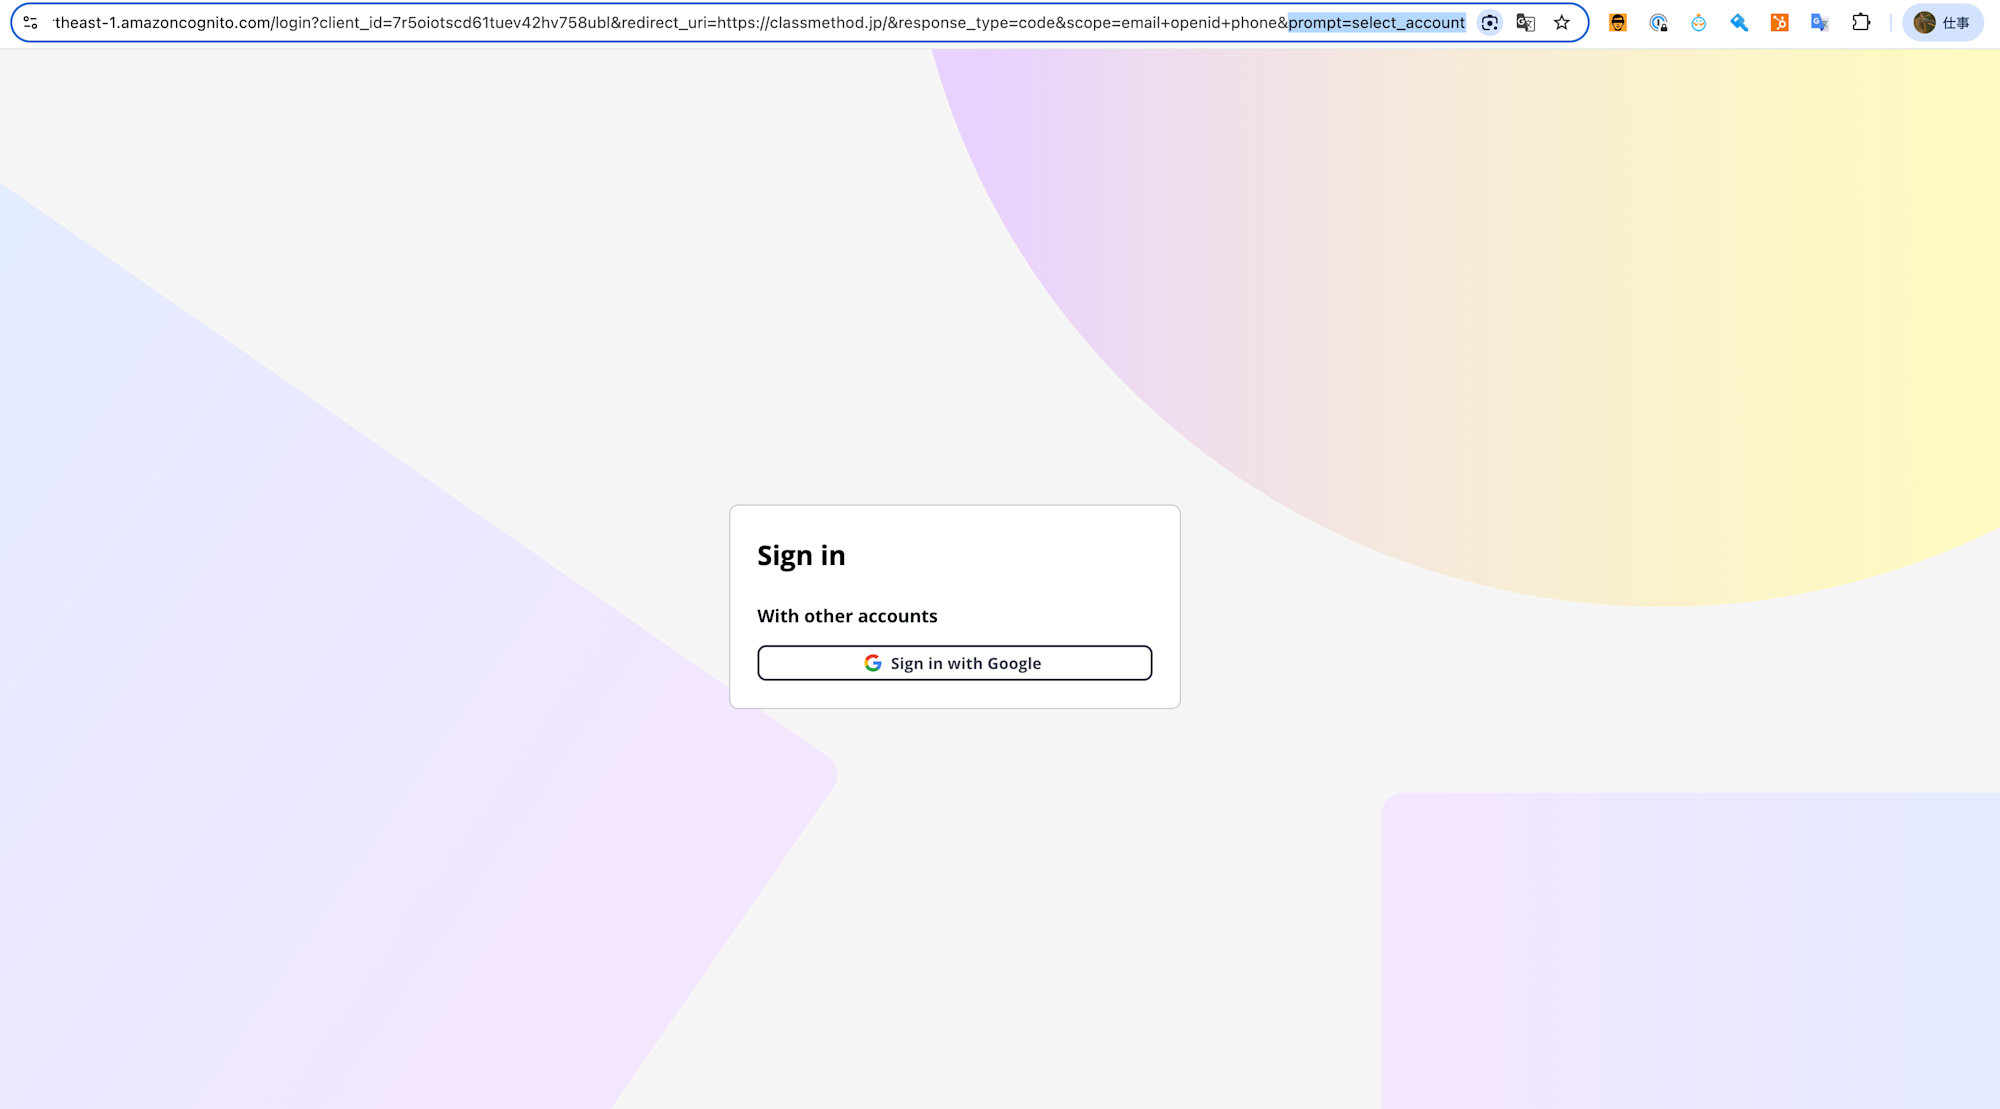2000x1109 pixels.
Task: Open the 1Password extension icon
Action: coord(1658,22)
